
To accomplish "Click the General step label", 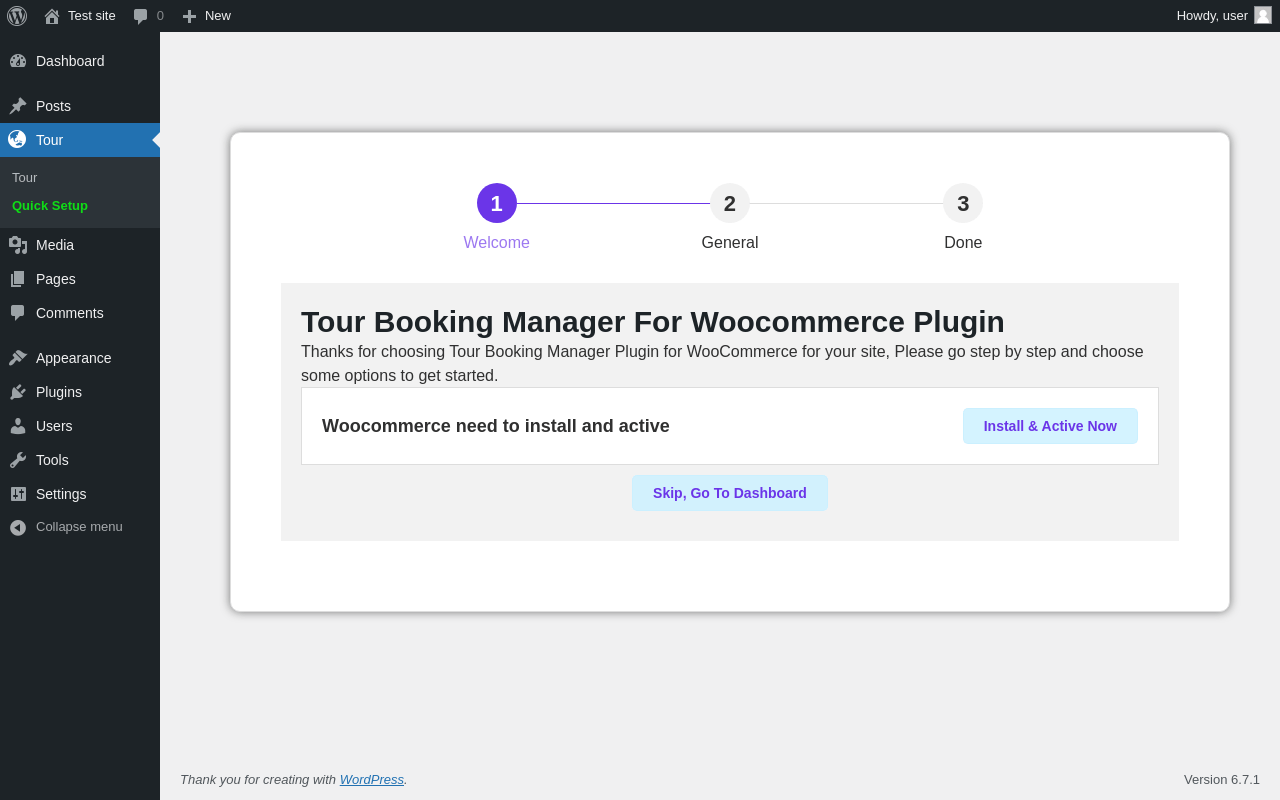I will pos(730,243).
